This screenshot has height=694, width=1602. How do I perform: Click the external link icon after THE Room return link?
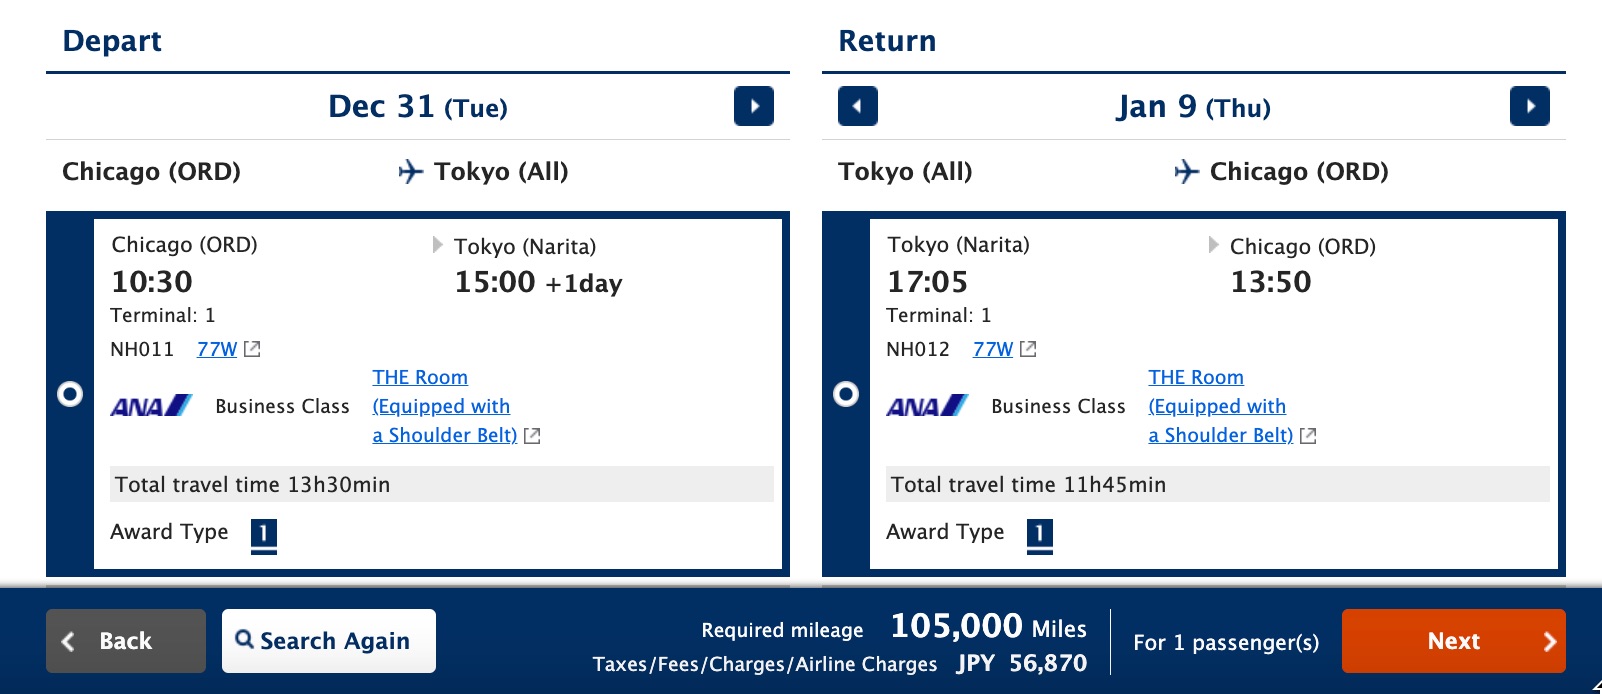pos(1309,435)
